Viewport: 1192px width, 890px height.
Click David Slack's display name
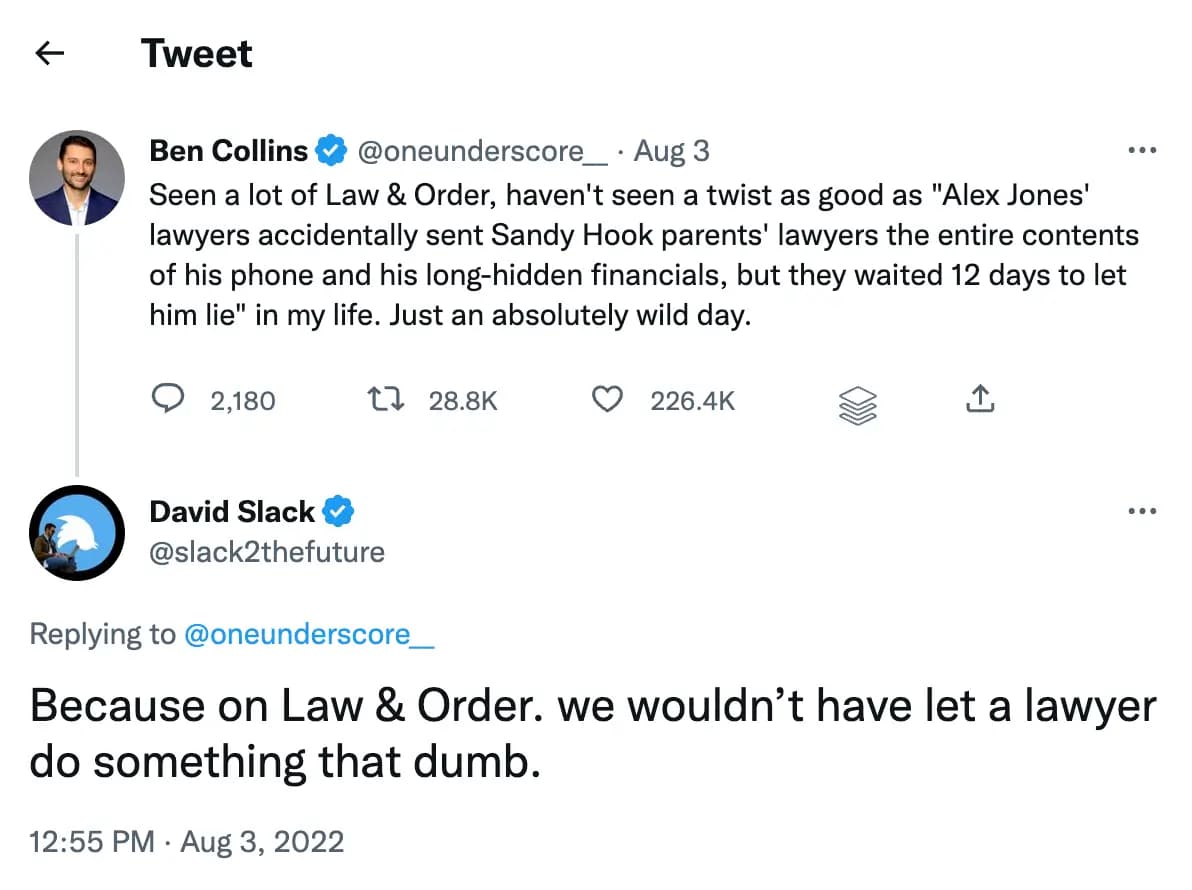[x=231, y=511]
